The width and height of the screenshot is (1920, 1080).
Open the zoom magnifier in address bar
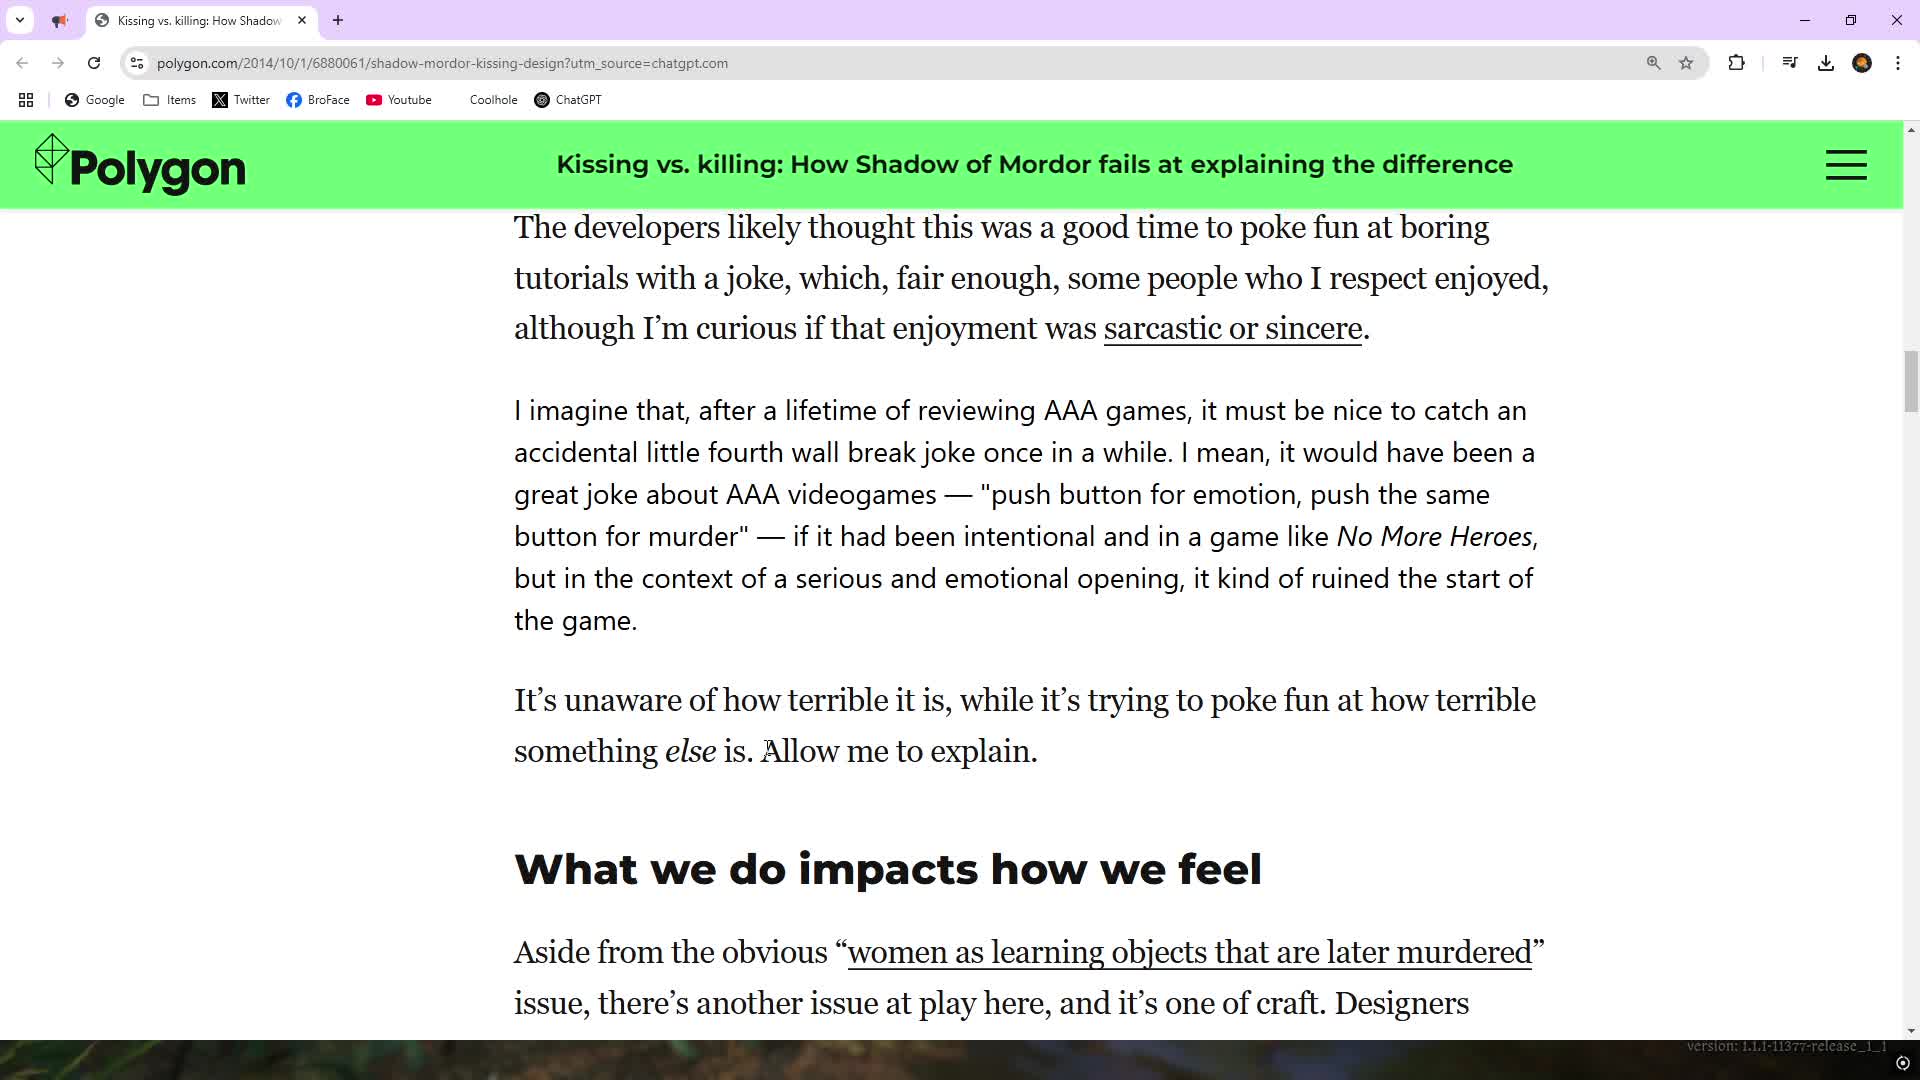tap(1653, 63)
